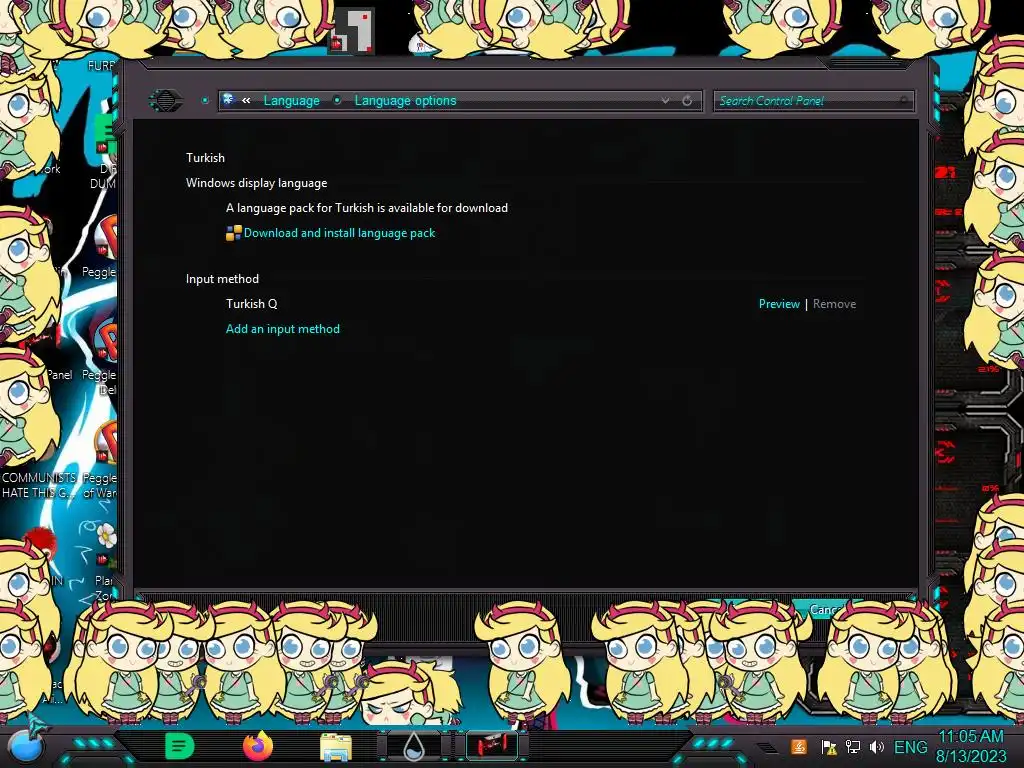The image size is (1024, 768).
Task: Open Firefox from the taskbar
Action: pos(257,746)
